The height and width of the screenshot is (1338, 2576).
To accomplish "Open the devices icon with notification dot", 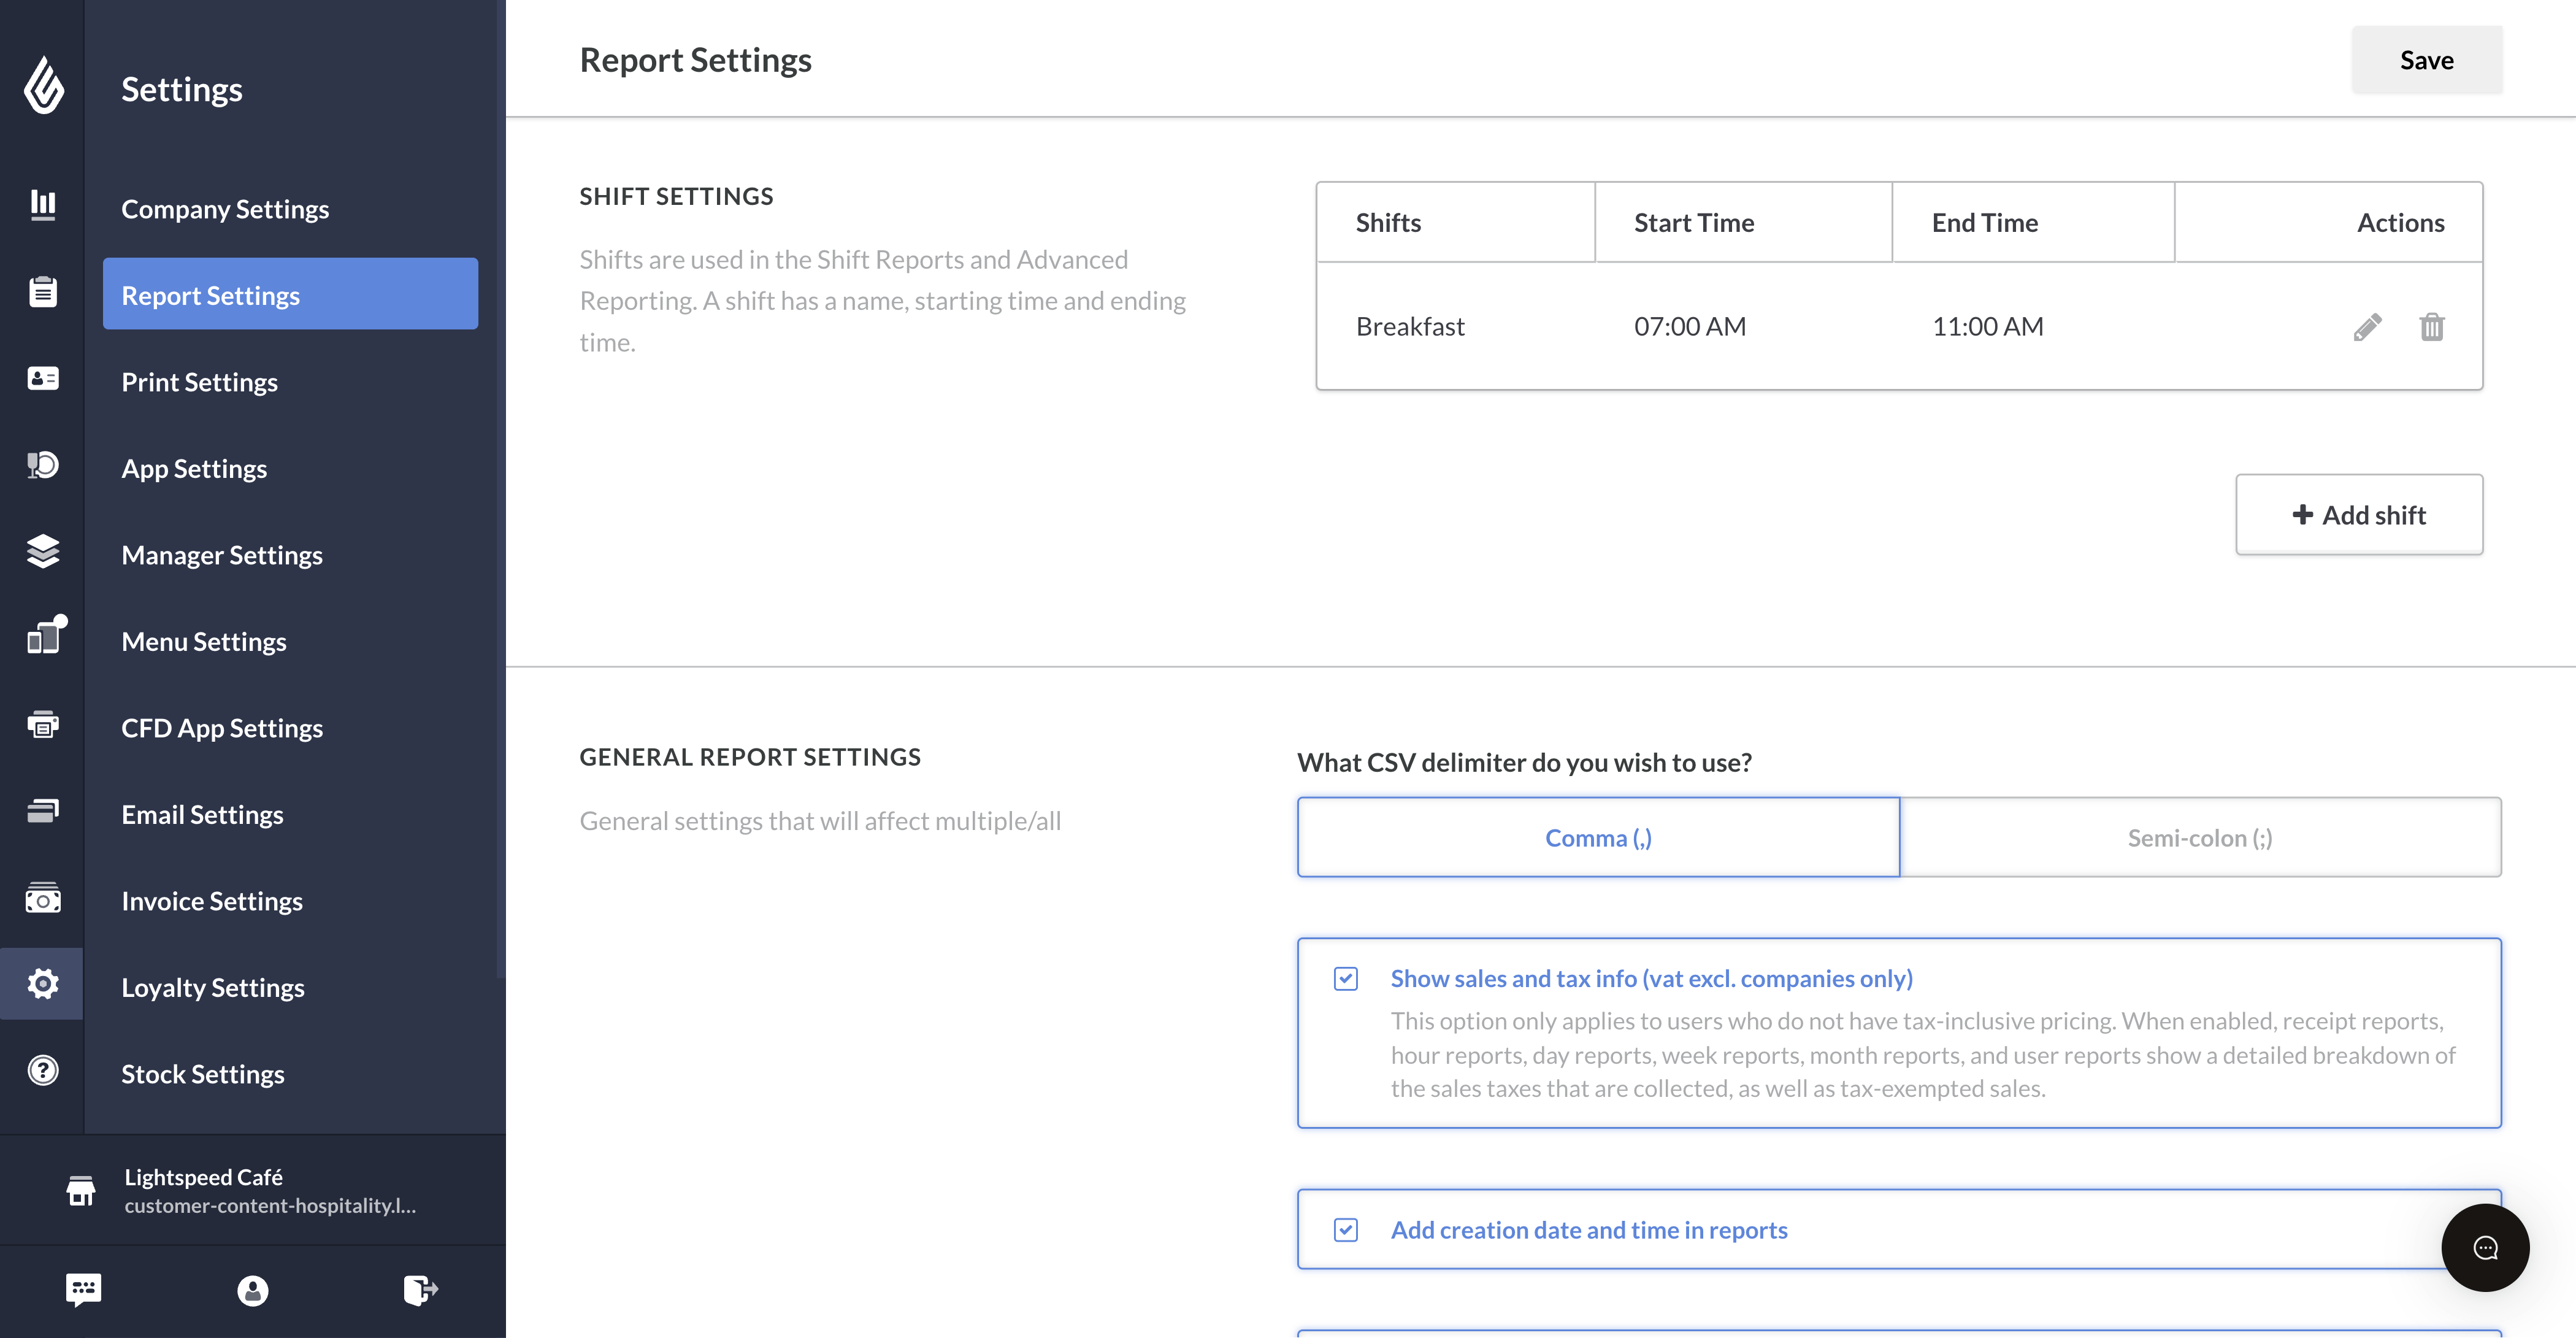I will (44, 636).
